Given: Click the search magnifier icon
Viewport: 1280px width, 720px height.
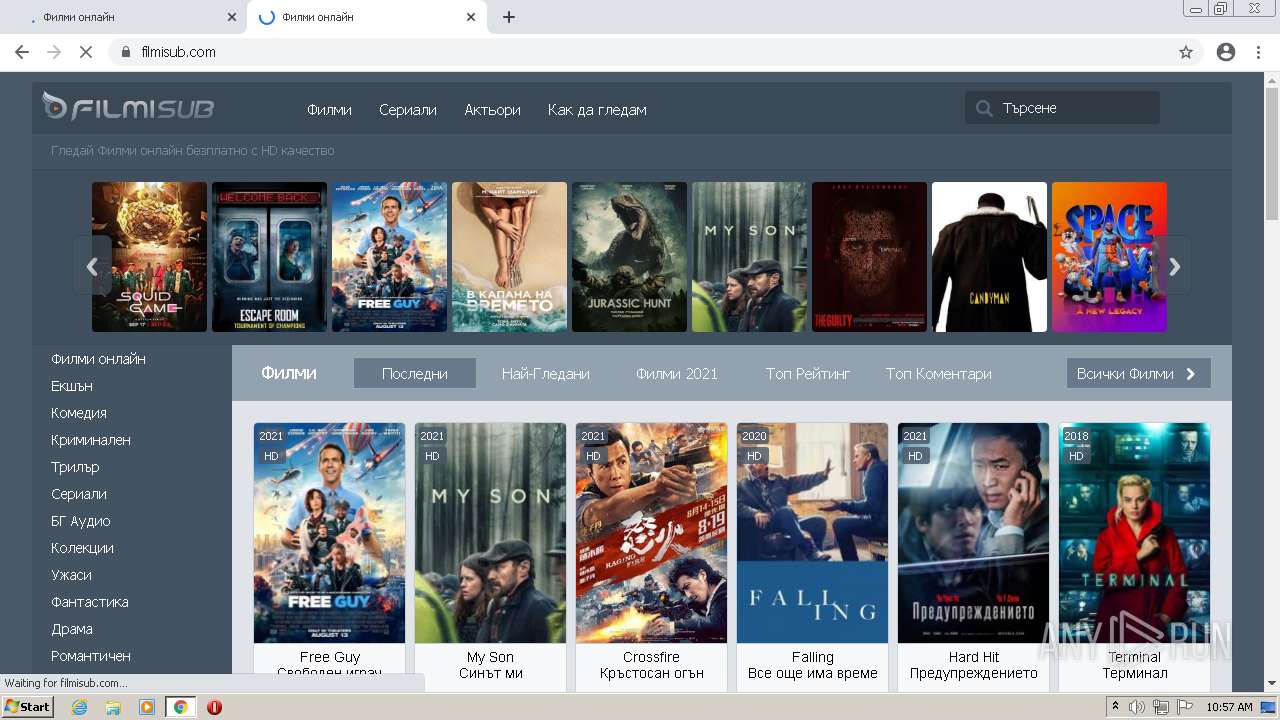Looking at the screenshot, I should tap(985, 108).
